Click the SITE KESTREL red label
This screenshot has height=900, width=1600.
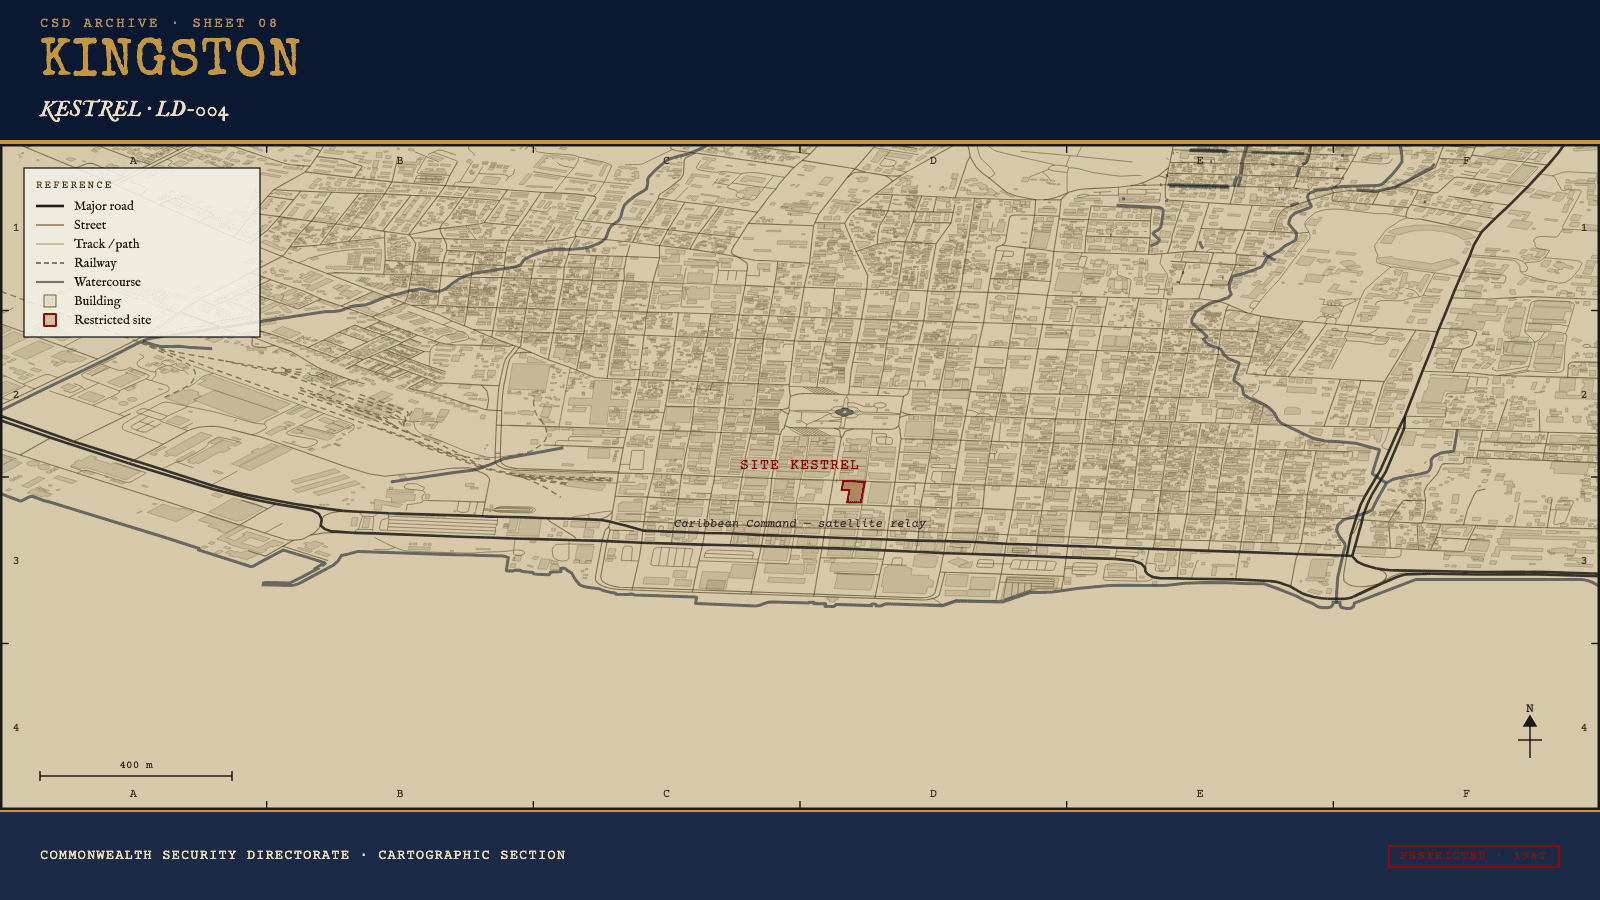(x=799, y=465)
